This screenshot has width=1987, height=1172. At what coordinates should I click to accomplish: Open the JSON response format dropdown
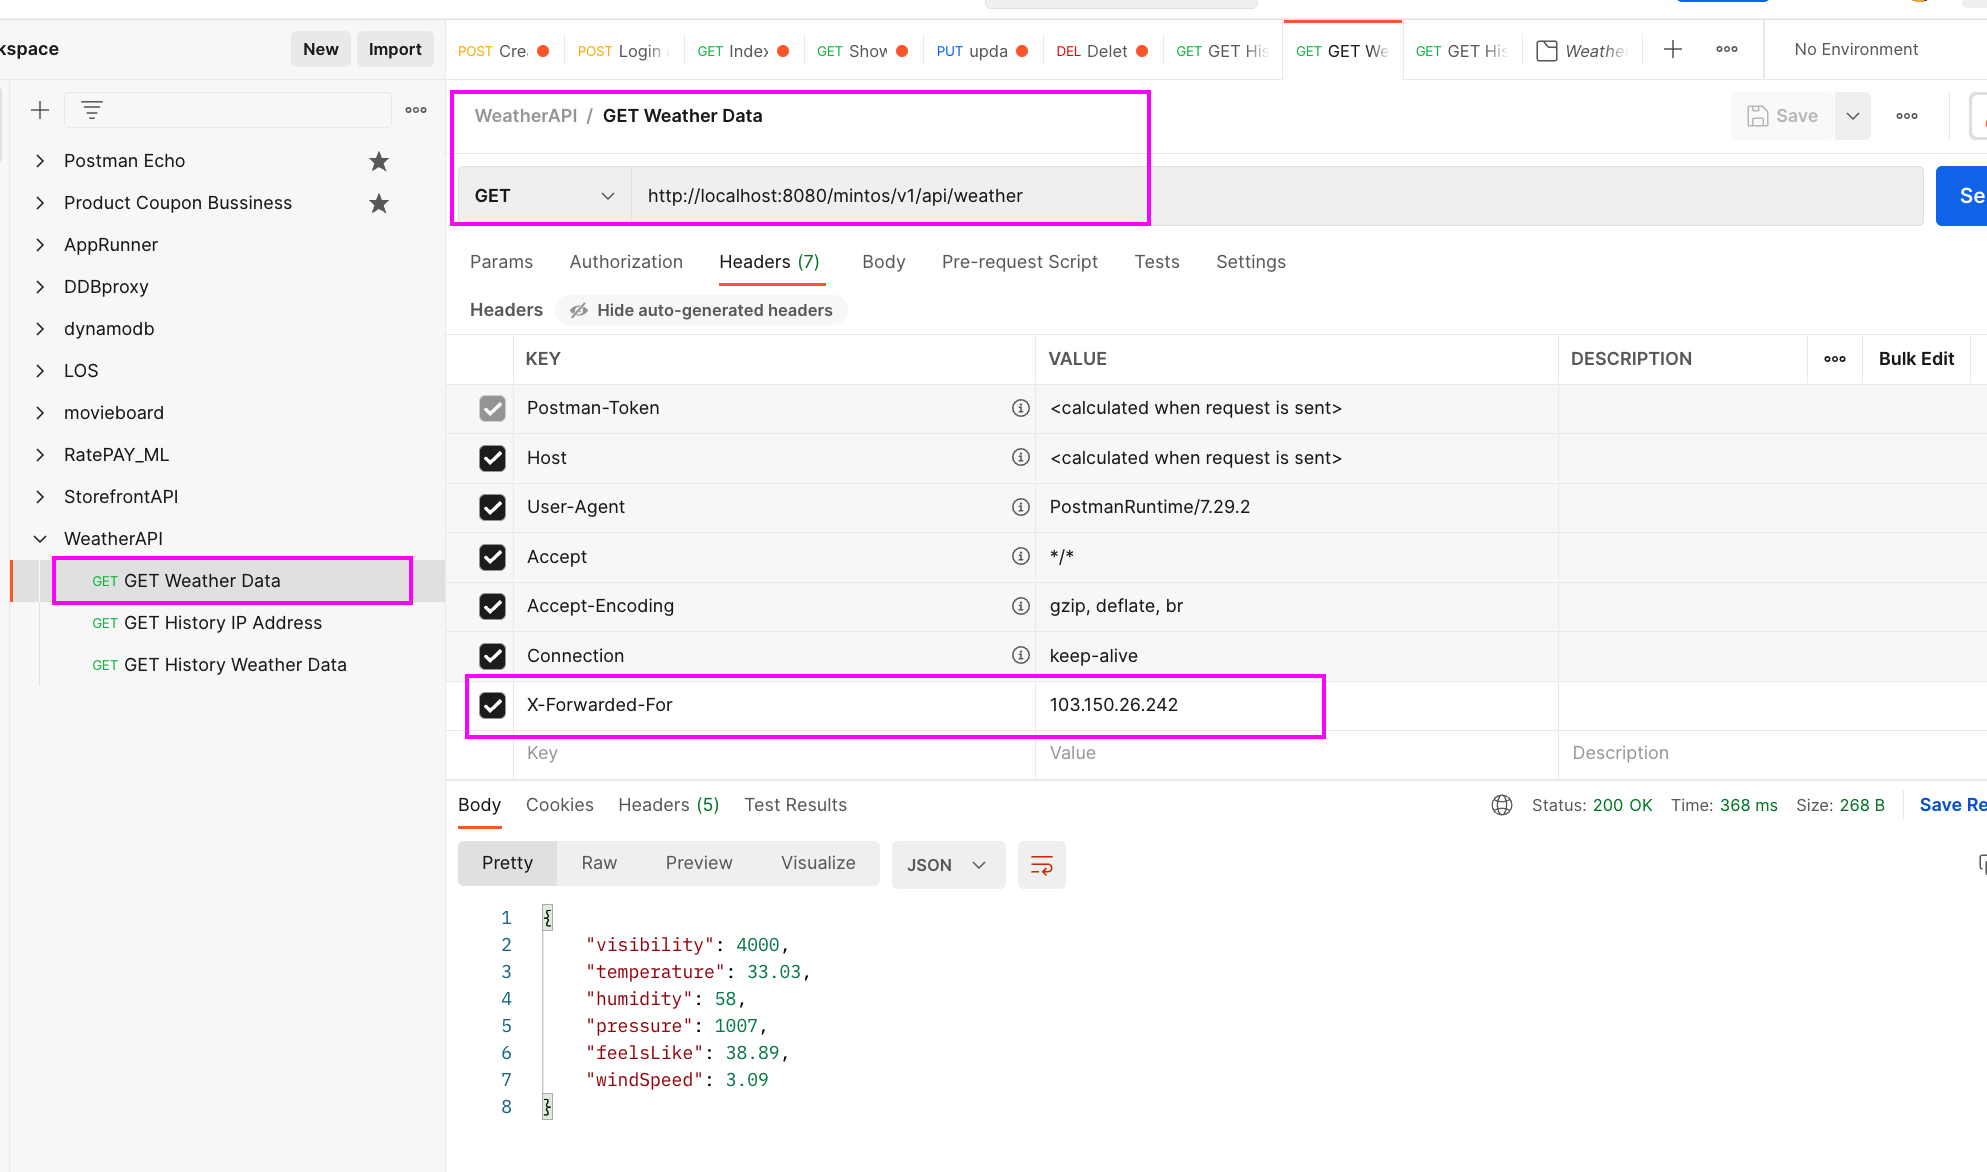946,865
